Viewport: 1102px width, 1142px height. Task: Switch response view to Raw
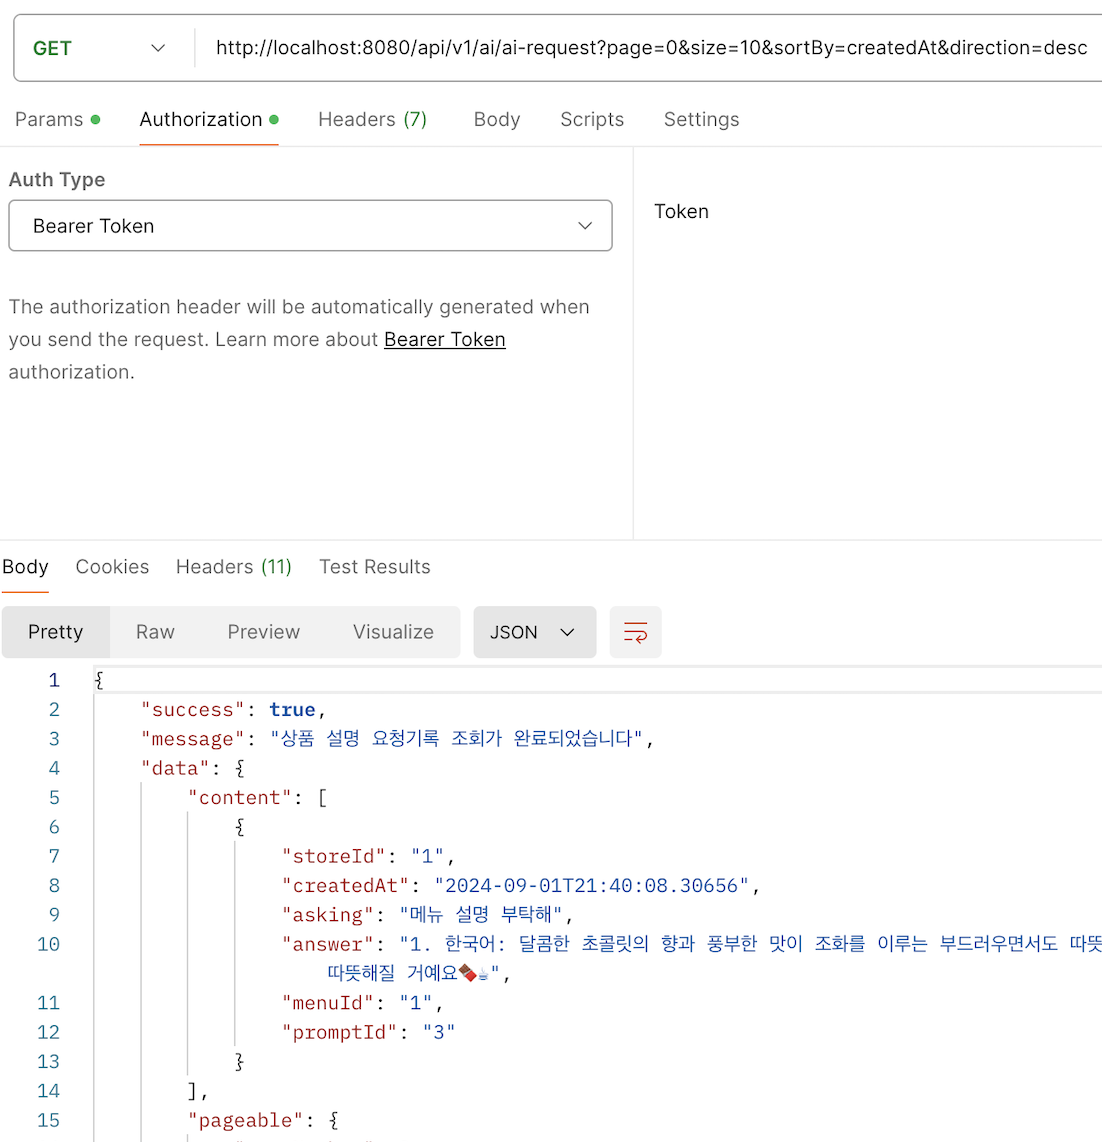coord(155,632)
